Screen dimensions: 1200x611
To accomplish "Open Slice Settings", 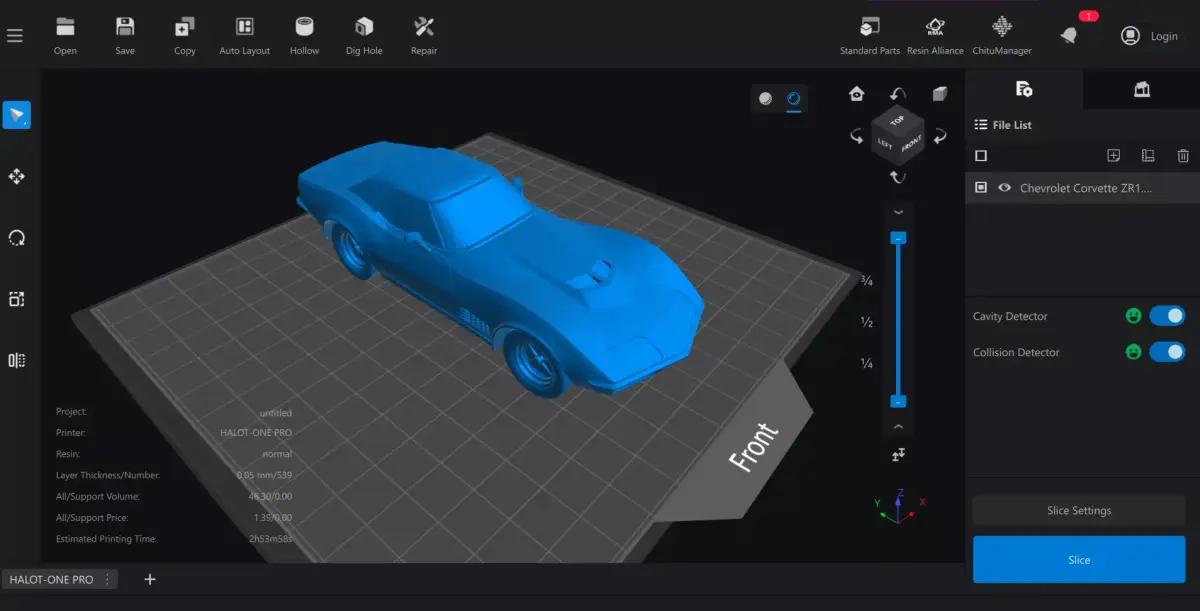I will coord(1078,510).
